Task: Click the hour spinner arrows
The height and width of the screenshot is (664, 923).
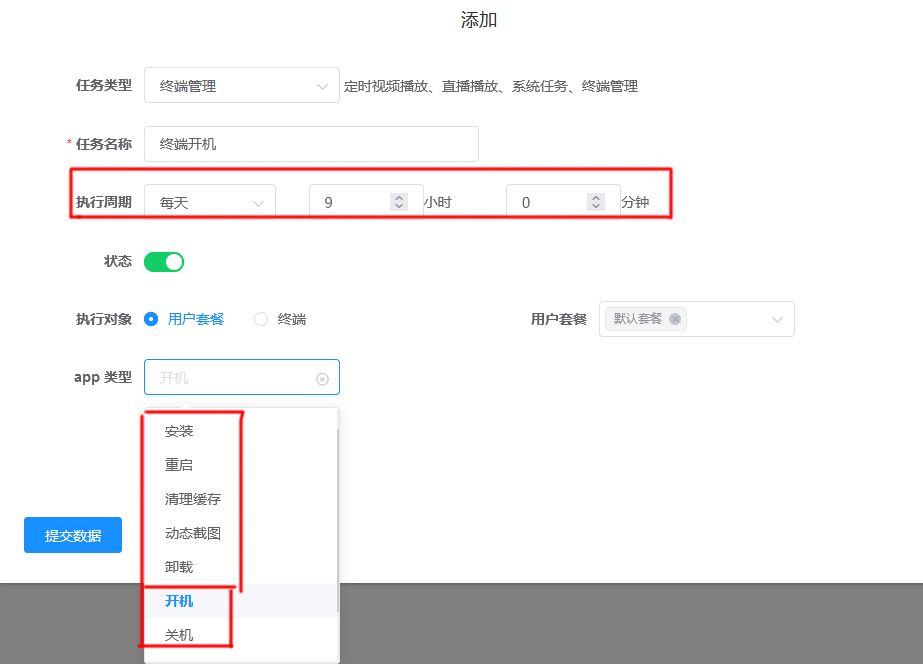Action: (399, 202)
